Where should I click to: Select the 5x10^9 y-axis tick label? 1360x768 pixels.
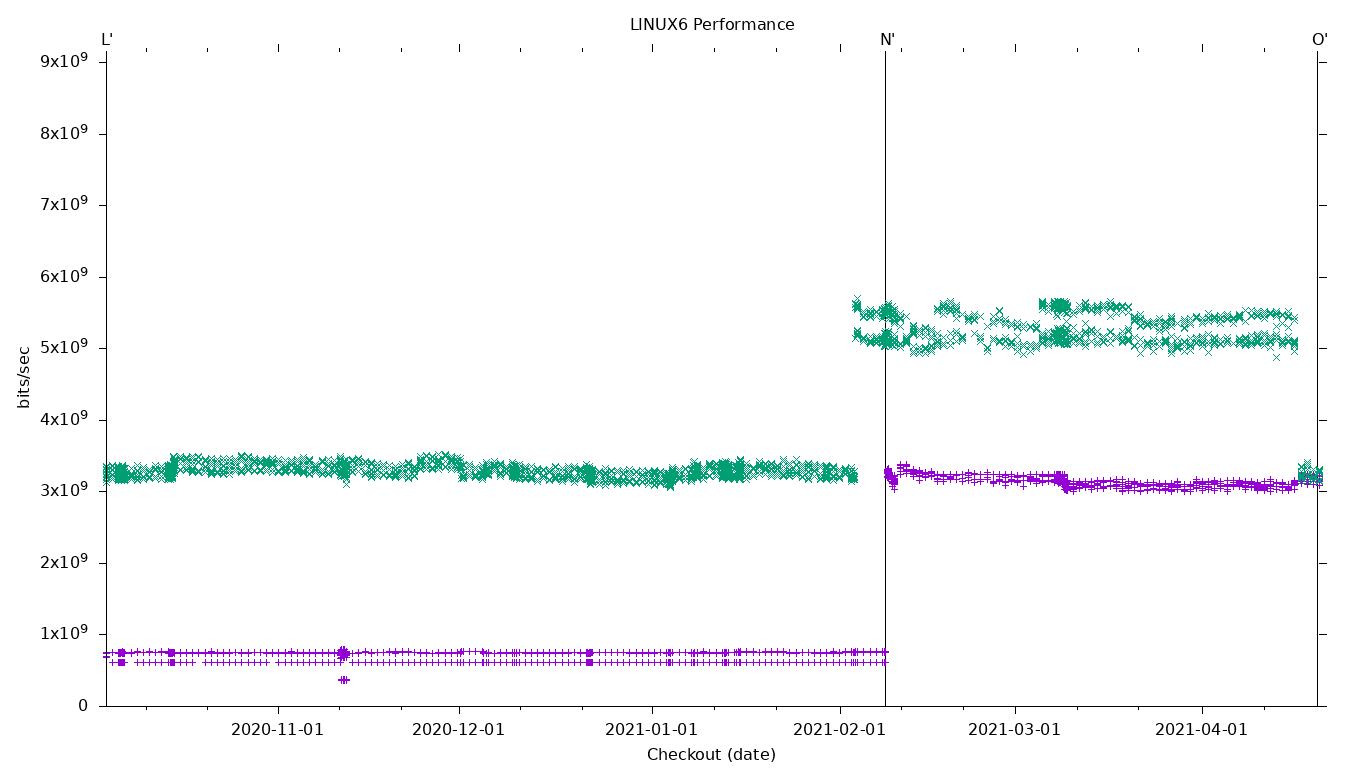pyautogui.click(x=64, y=346)
